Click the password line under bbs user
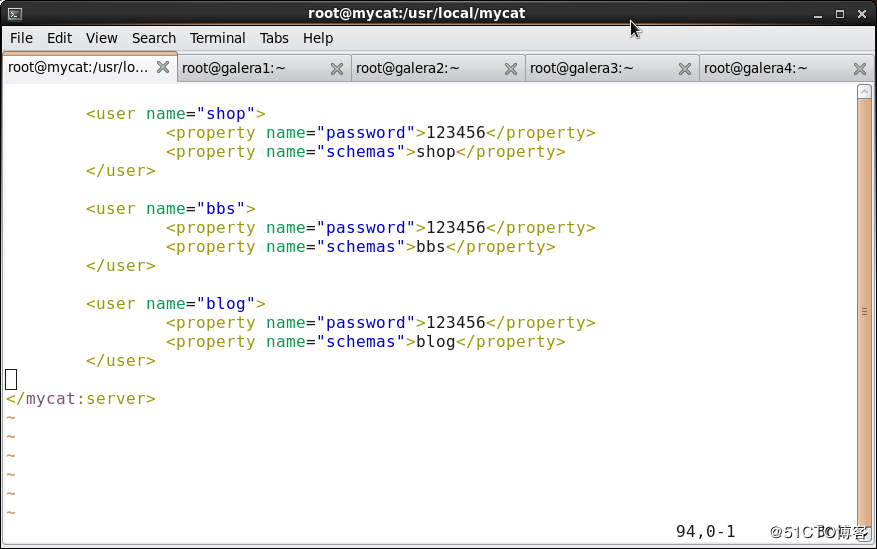This screenshot has height=549, width=877. pyautogui.click(x=380, y=228)
